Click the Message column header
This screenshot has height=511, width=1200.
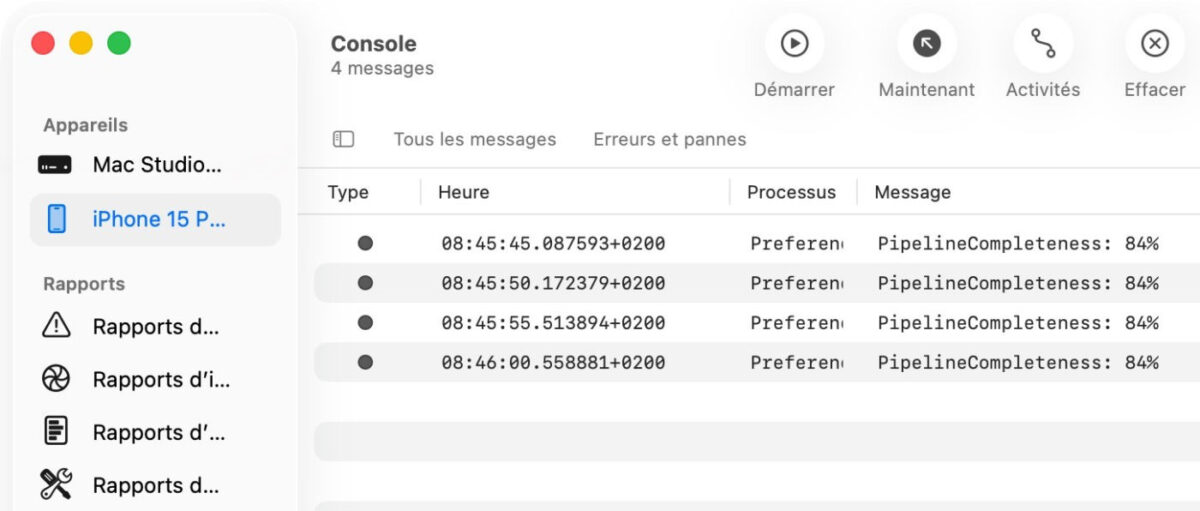(x=912, y=192)
